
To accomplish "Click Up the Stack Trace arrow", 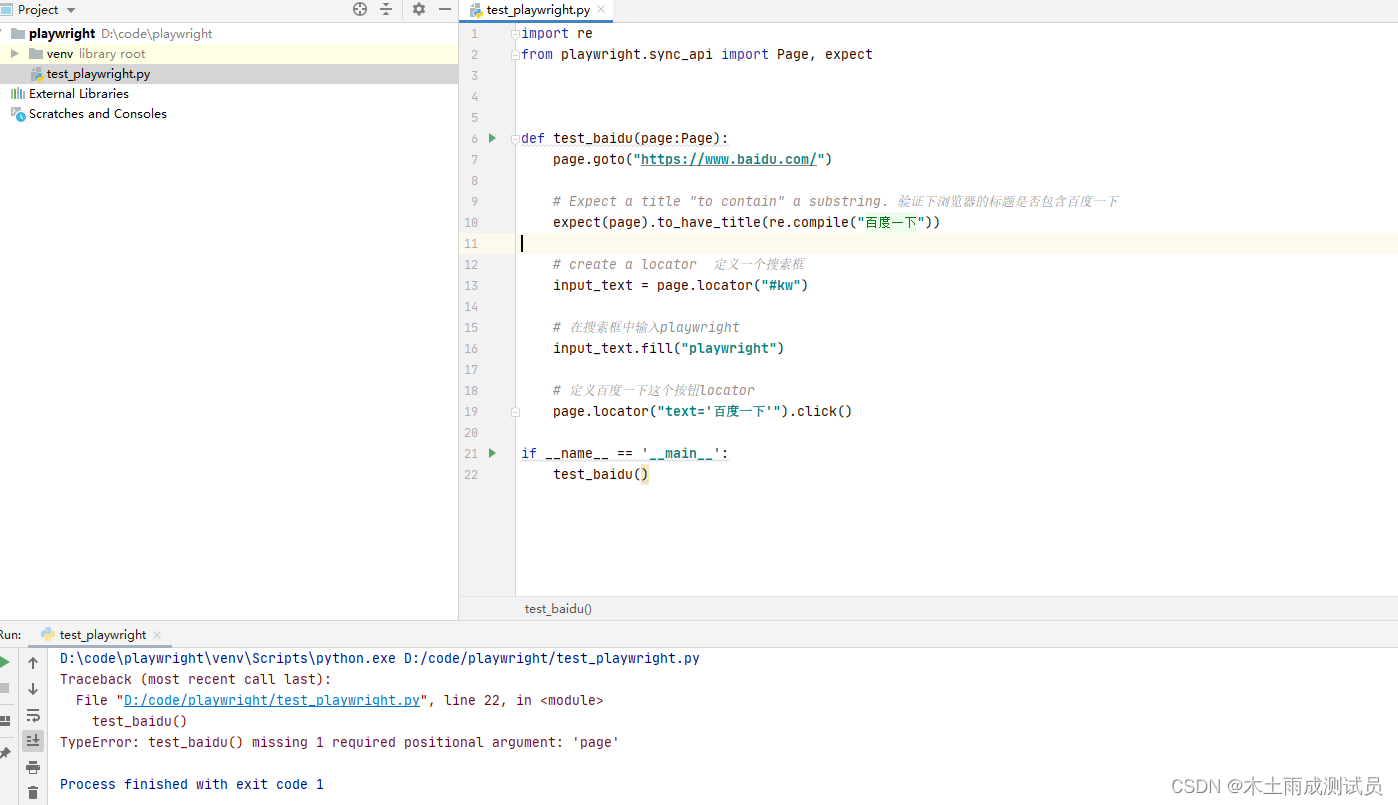I will [33, 663].
